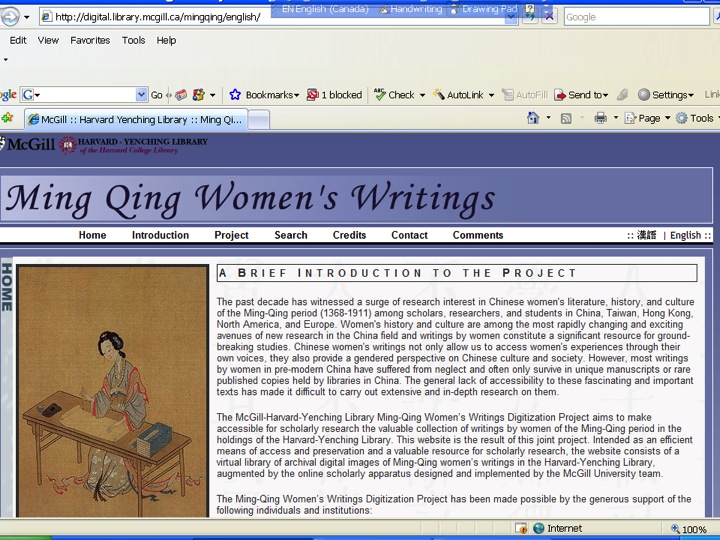Open the Send to menu
The width and height of the screenshot is (720, 540).
point(581,95)
